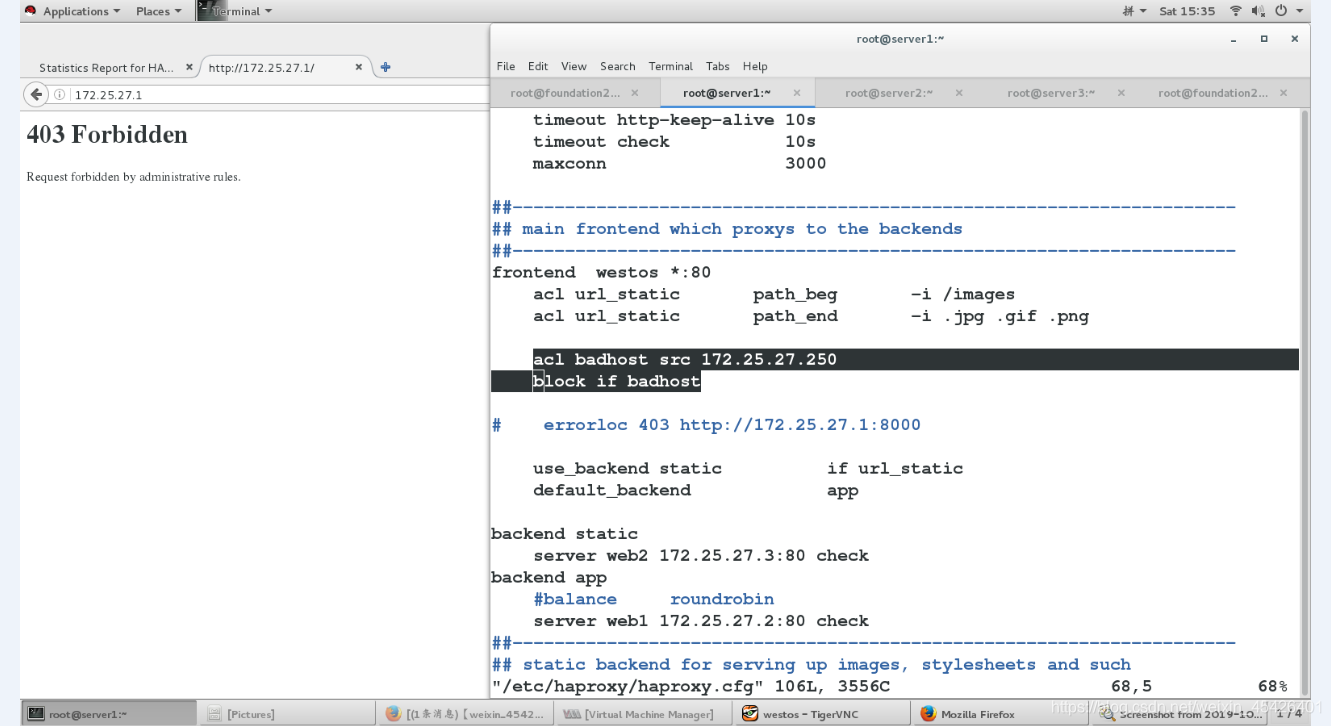This screenshot has height=726, width=1331.
Task: Click the Firefox back arrow button
Action: click(x=36, y=95)
